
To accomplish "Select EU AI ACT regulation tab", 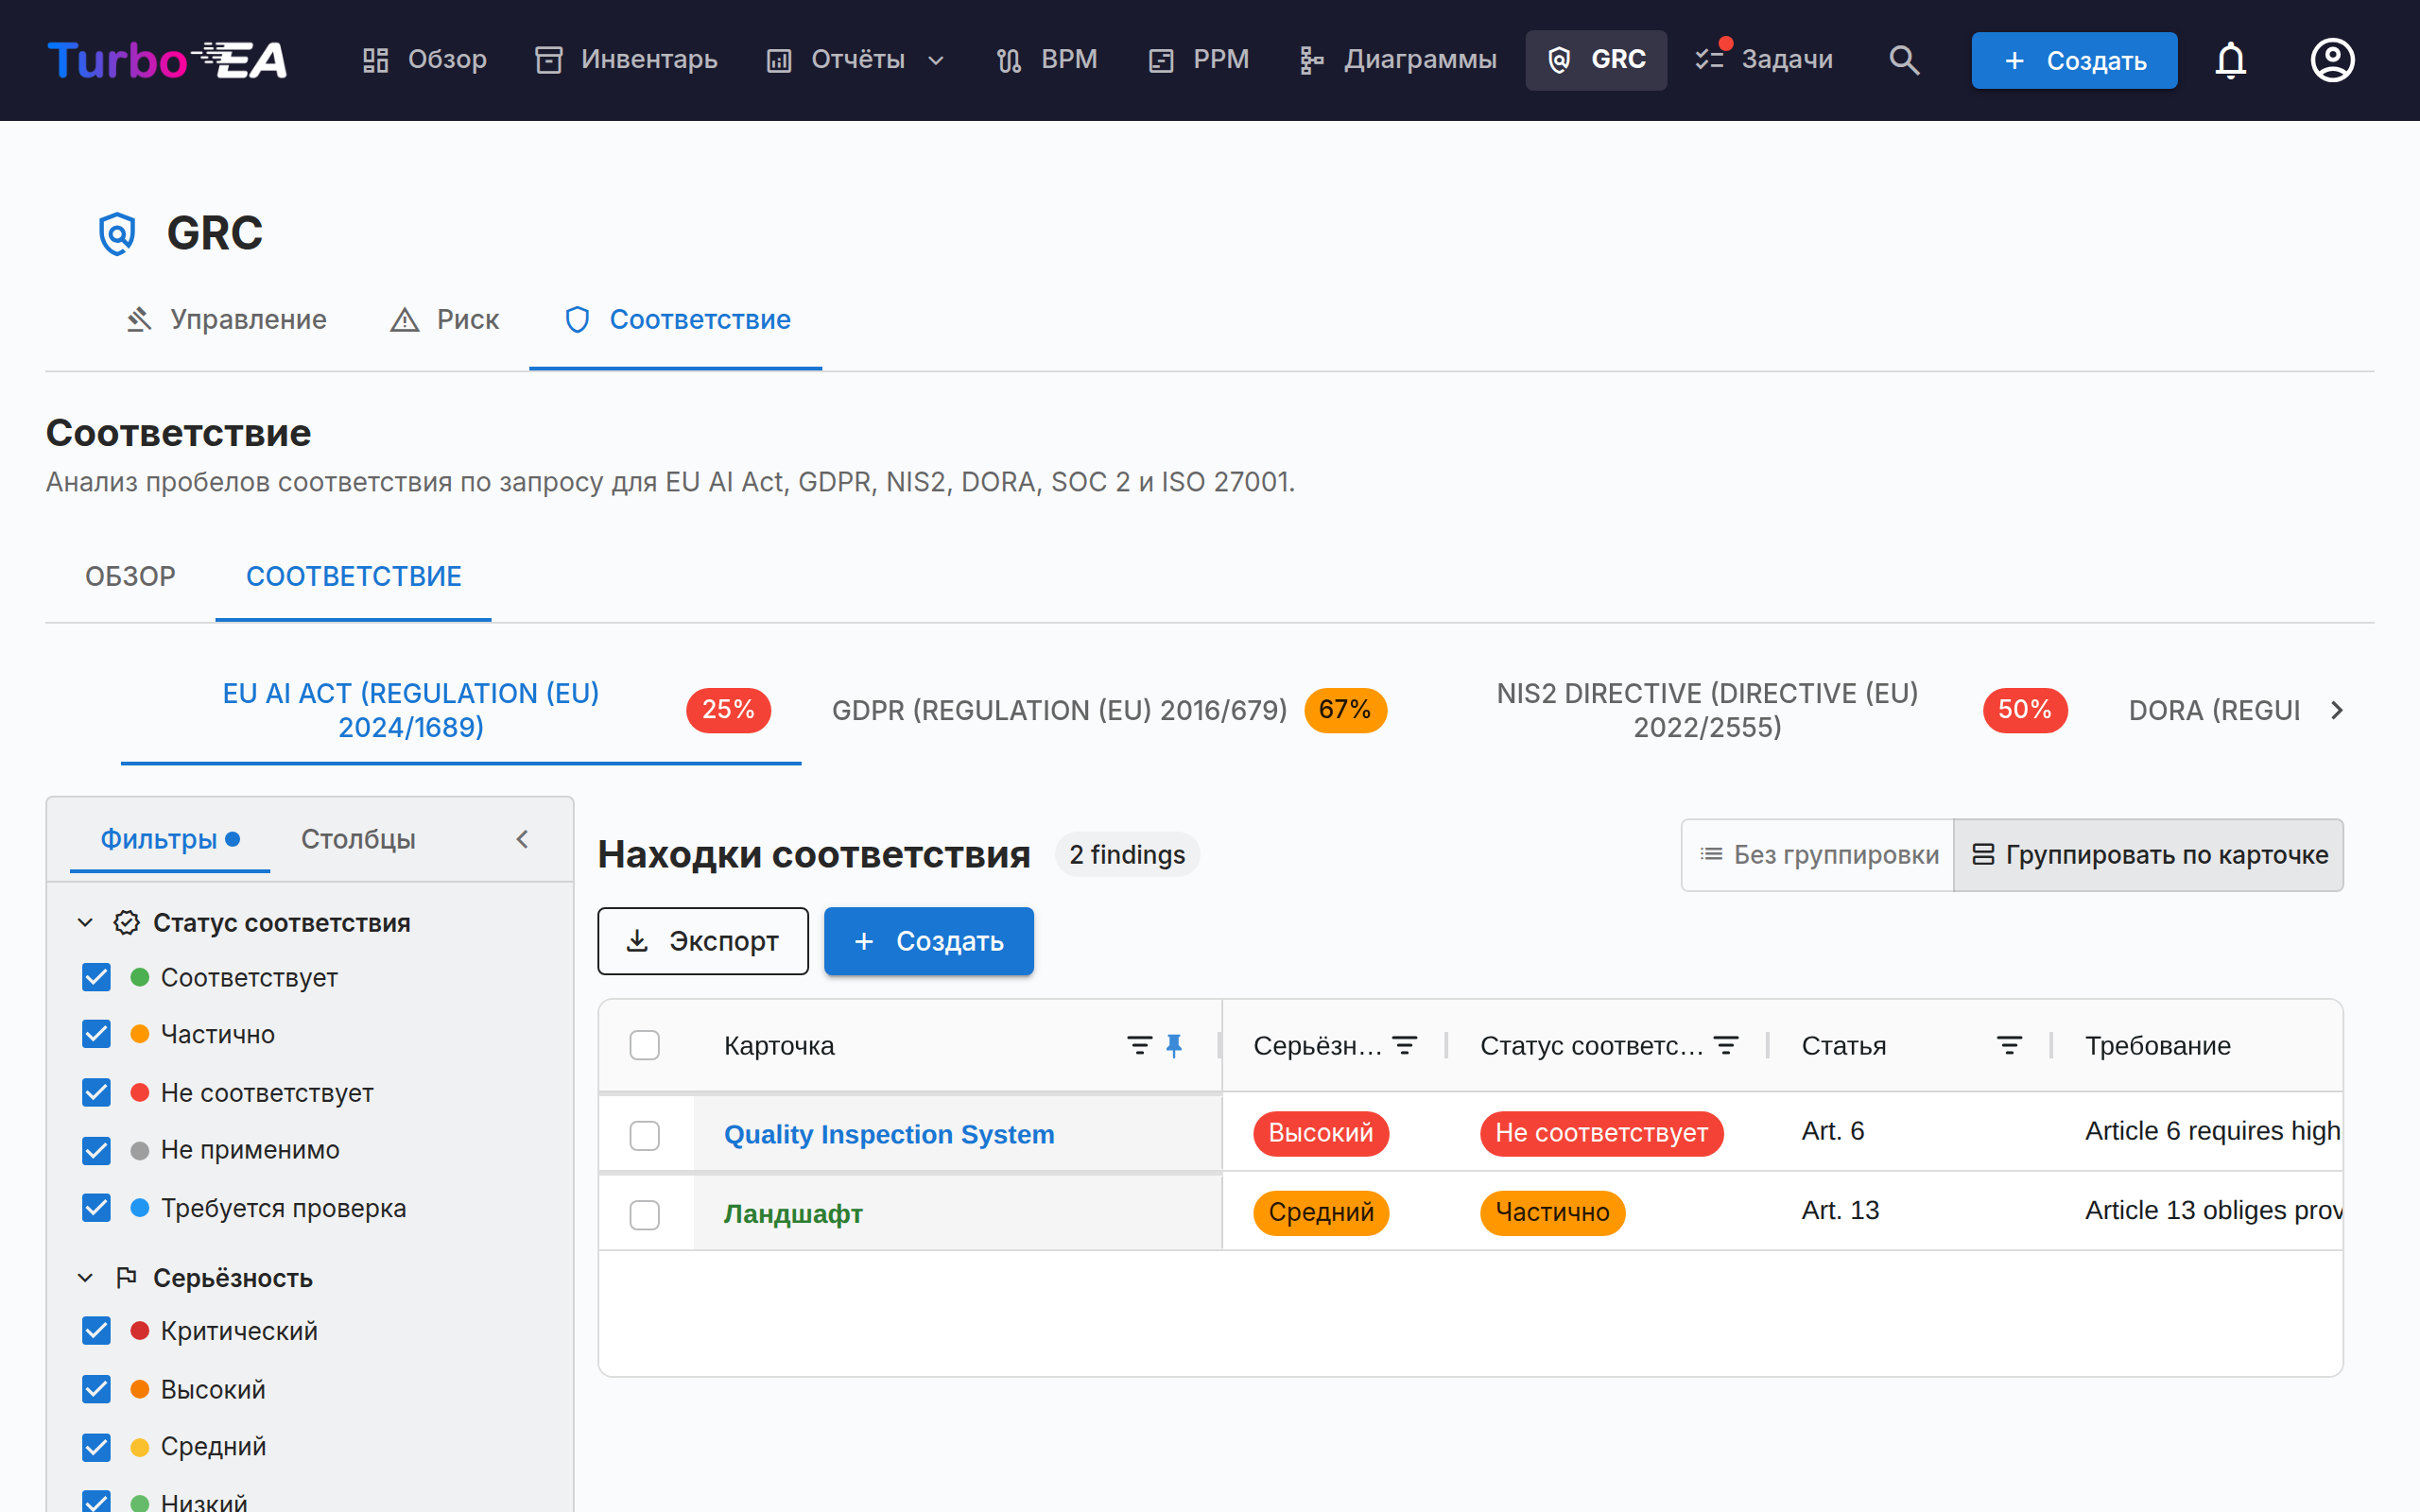I will tap(461, 710).
